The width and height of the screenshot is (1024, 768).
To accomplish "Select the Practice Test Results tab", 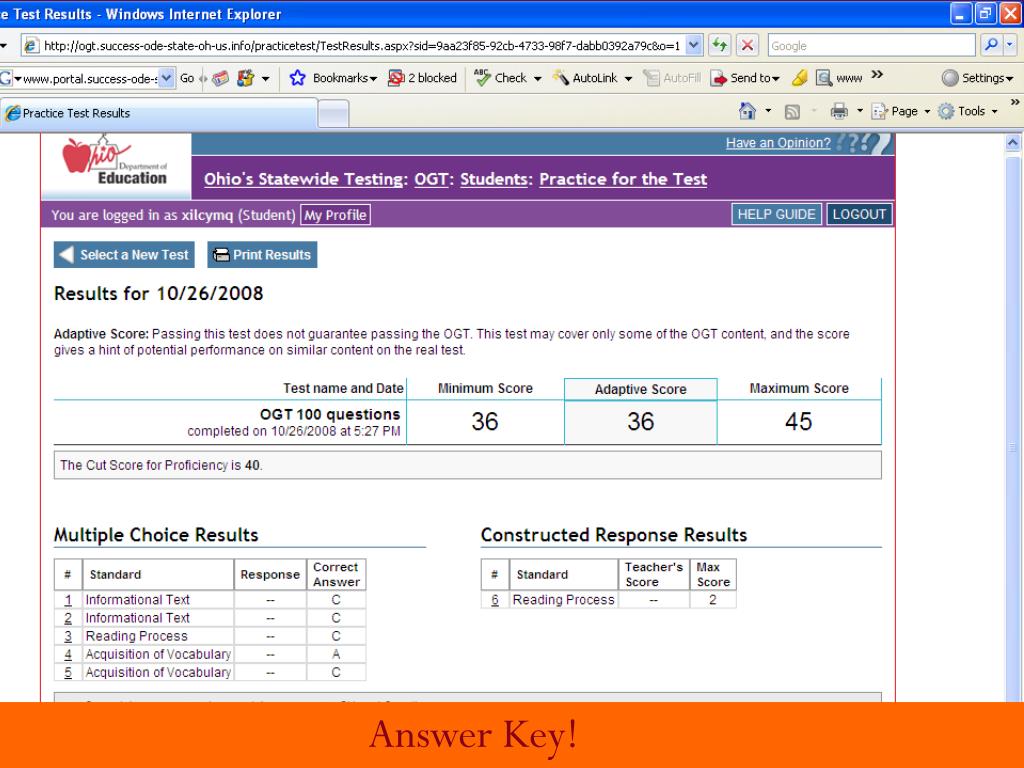I will (159, 113).
